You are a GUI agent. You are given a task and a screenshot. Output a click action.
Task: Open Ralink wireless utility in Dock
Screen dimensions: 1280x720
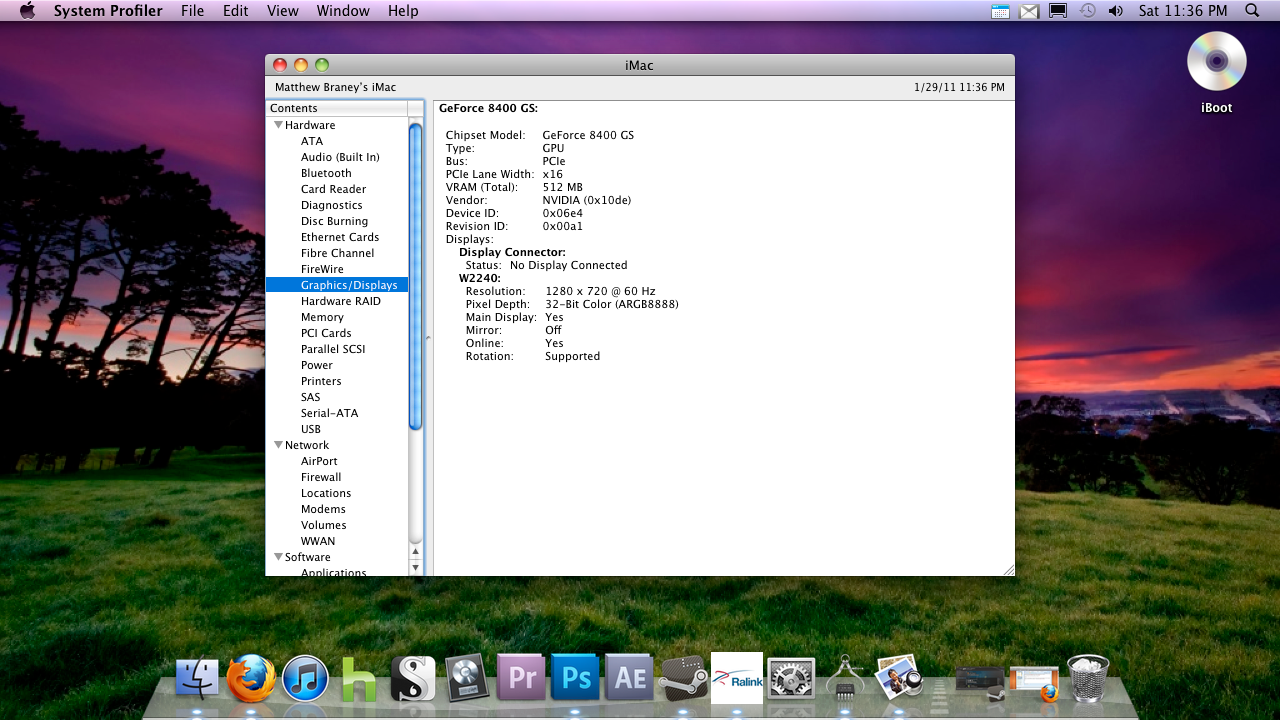737,678
